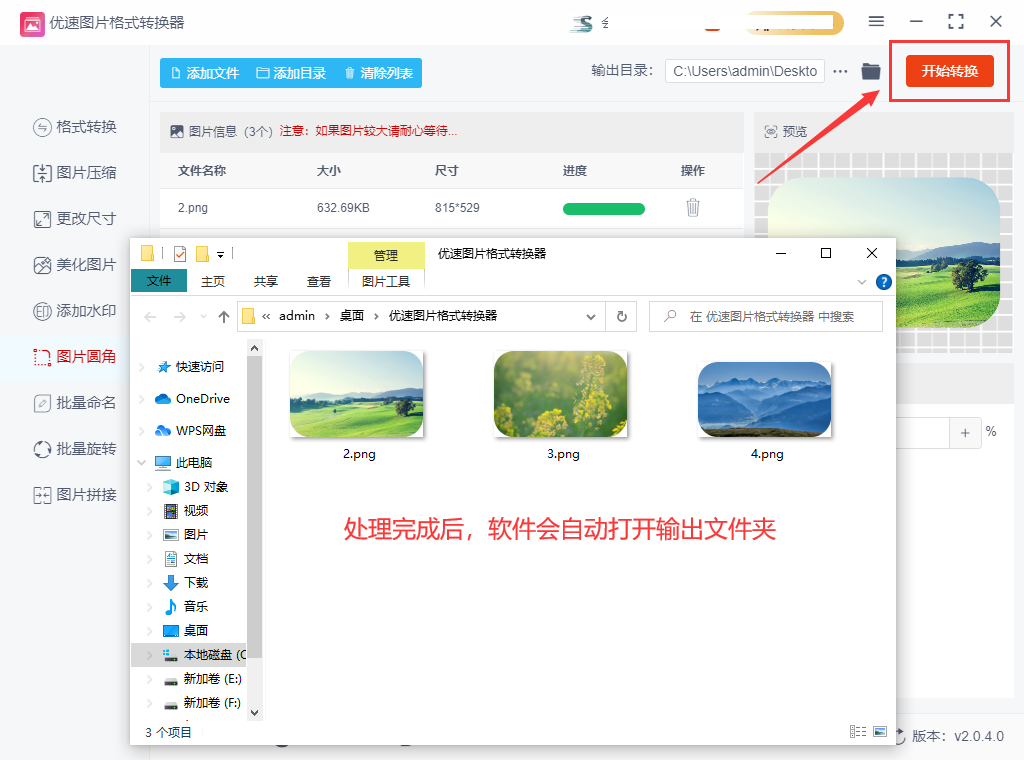This screenshot has width=1024, height=760.
Task: Select 桌面 in navigation pane
Action: pyautogui.click(x=186, y=631)
